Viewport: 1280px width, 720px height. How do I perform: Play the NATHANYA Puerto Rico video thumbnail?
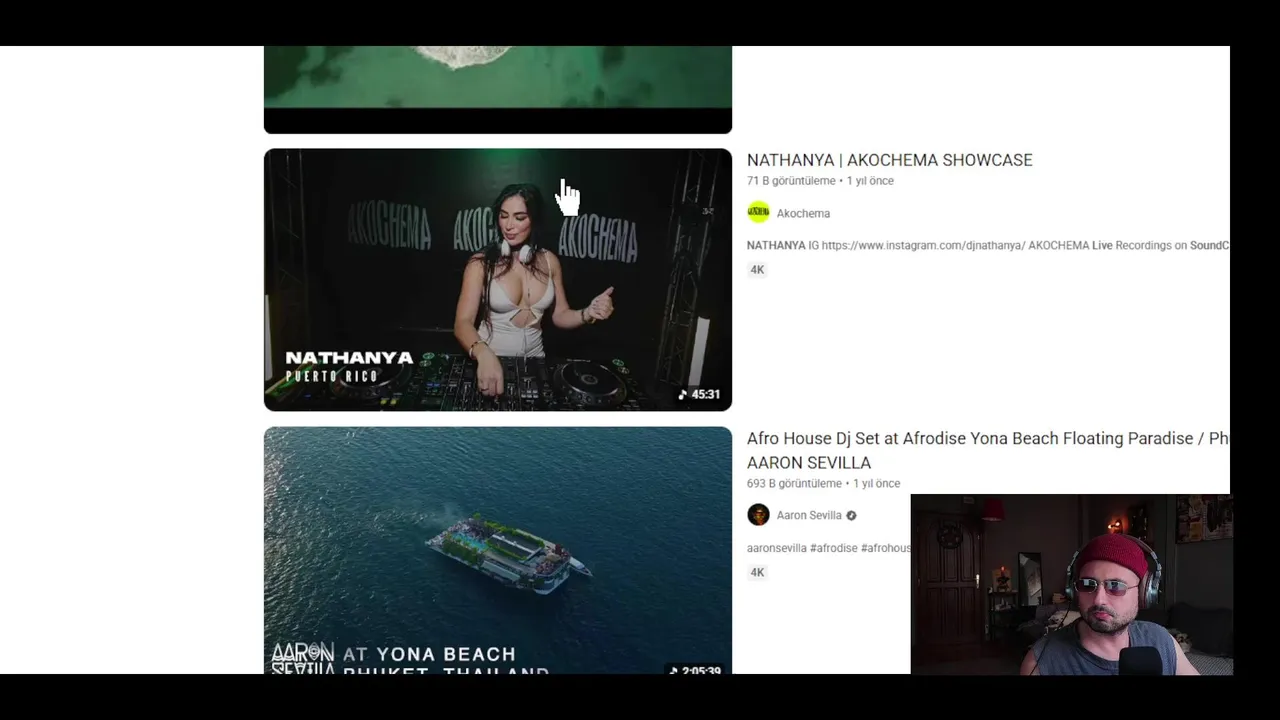[x=498, y=280]
